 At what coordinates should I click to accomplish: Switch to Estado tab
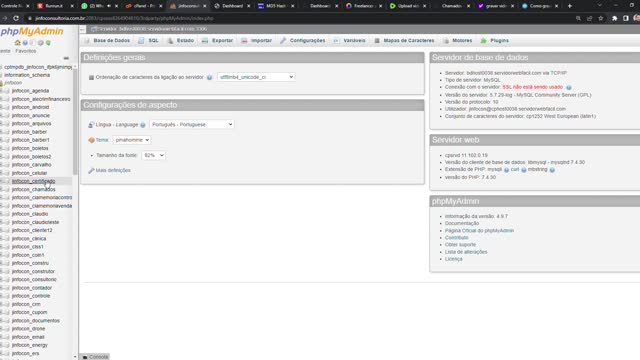pos(181,40)
